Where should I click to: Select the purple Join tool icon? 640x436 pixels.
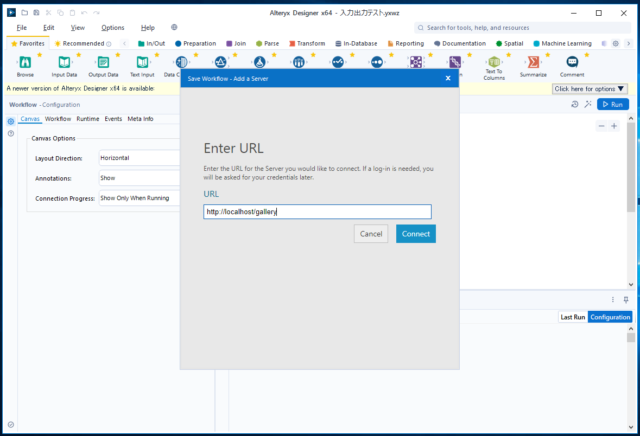[x=455, y=62]
